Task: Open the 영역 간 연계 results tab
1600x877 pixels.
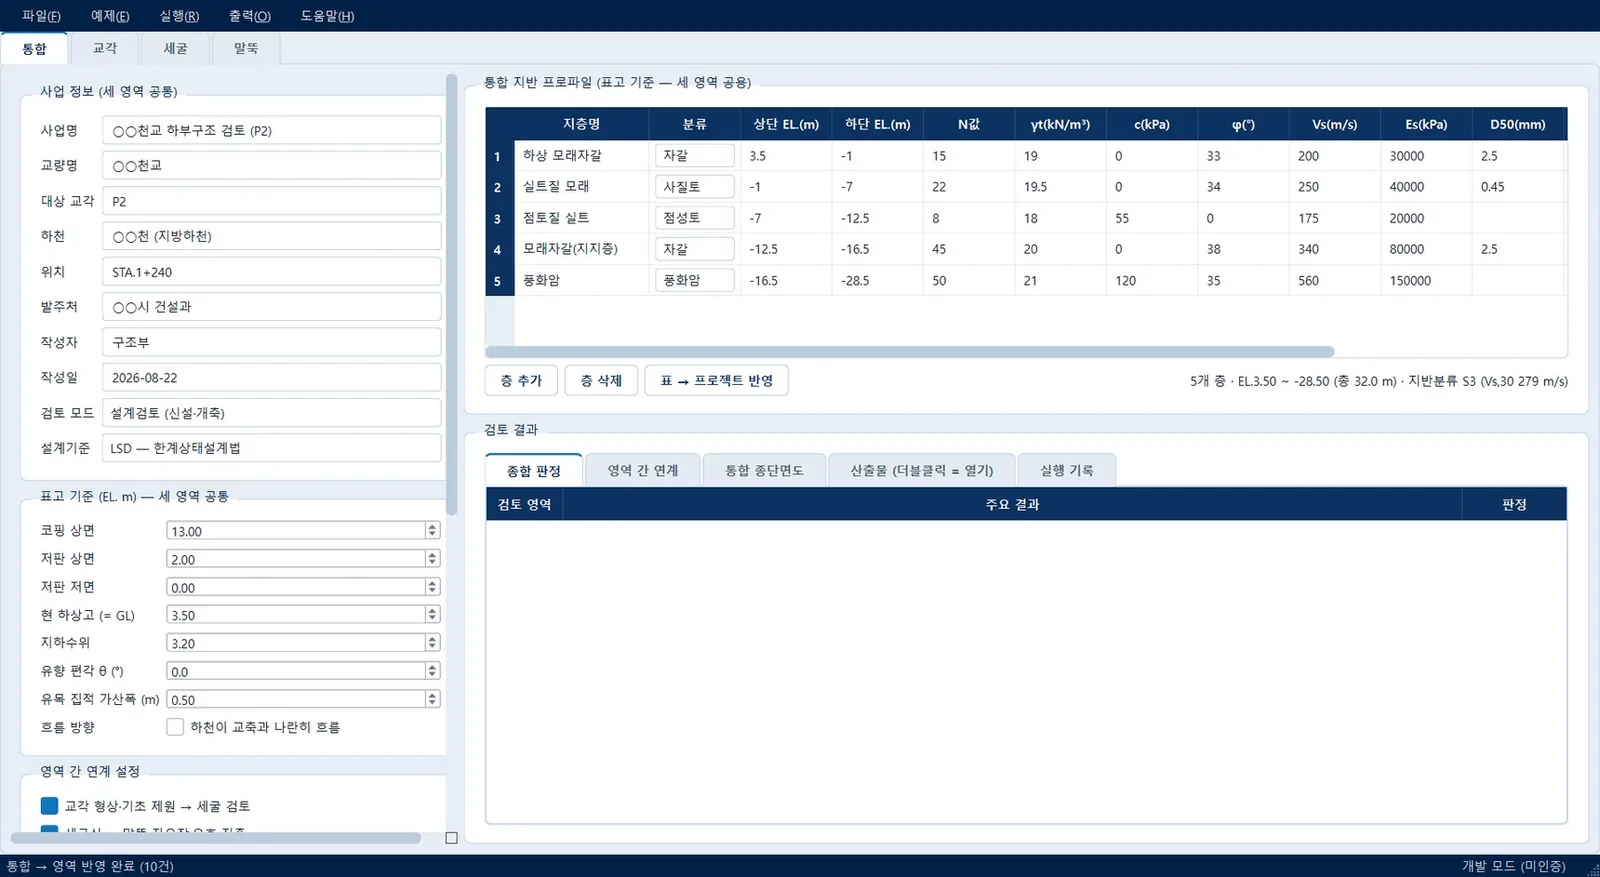Action: (643, 470)
